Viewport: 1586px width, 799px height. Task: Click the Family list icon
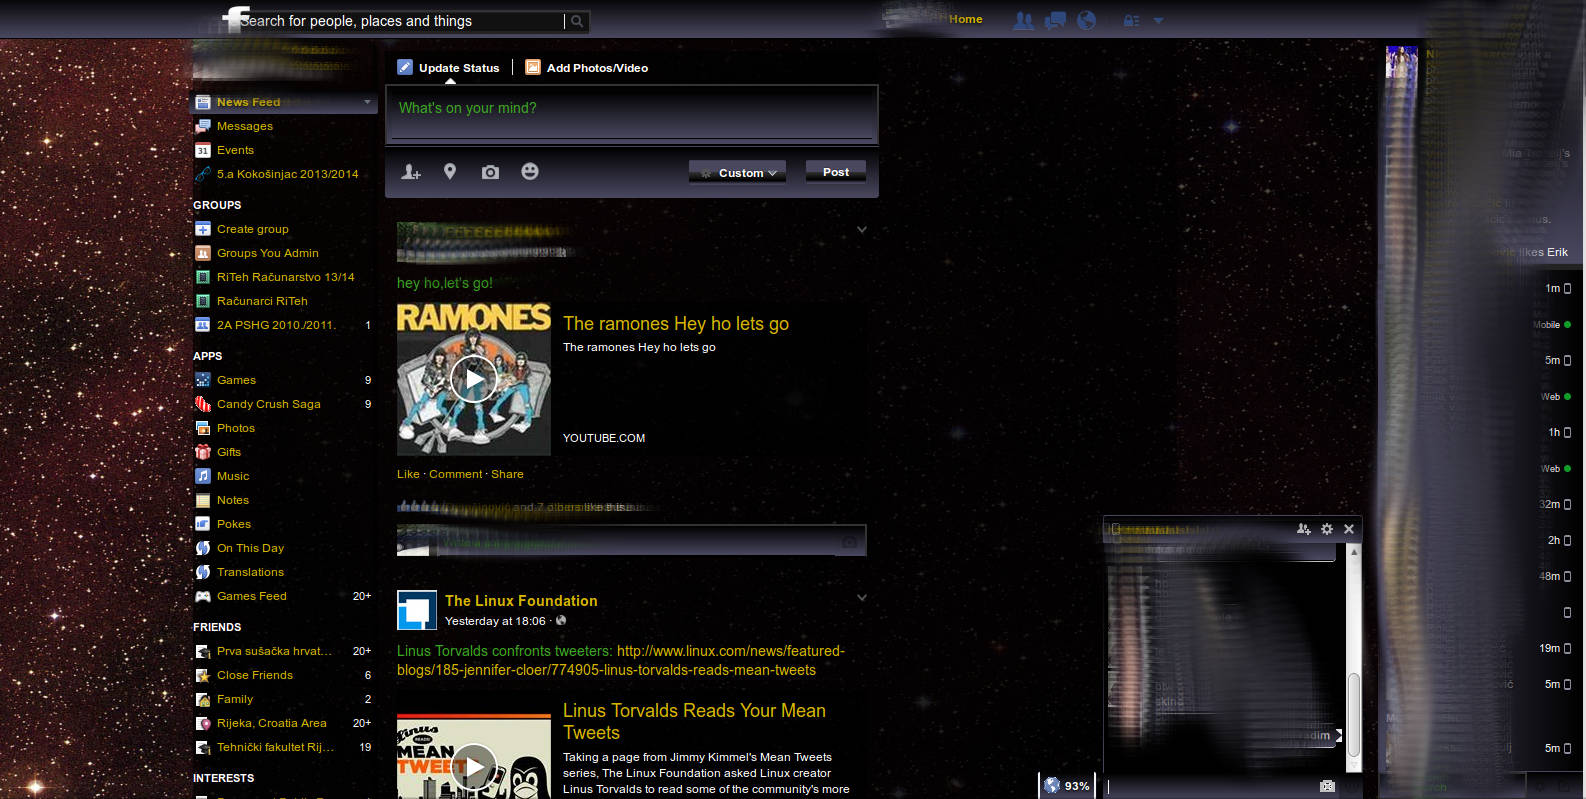[x=203, y=699]
